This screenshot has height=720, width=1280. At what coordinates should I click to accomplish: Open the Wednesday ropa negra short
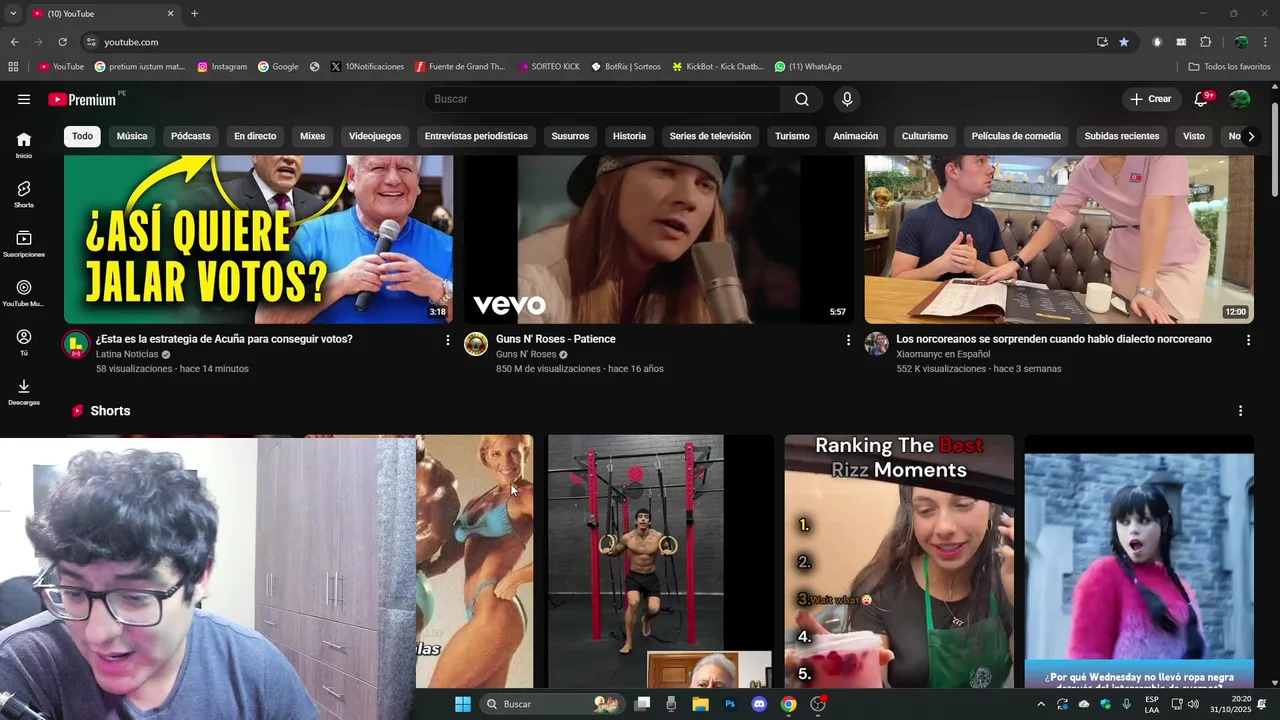(1139, 561)
